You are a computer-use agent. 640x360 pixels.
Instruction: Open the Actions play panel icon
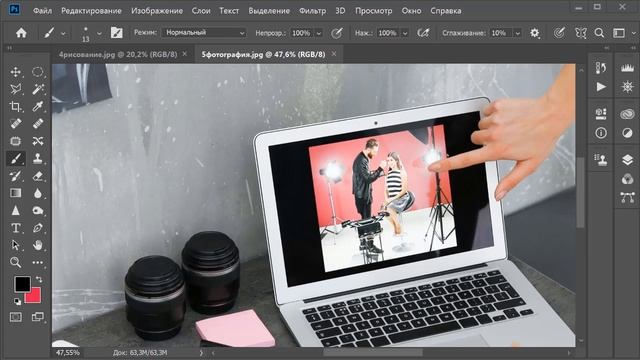coord(601,87)
